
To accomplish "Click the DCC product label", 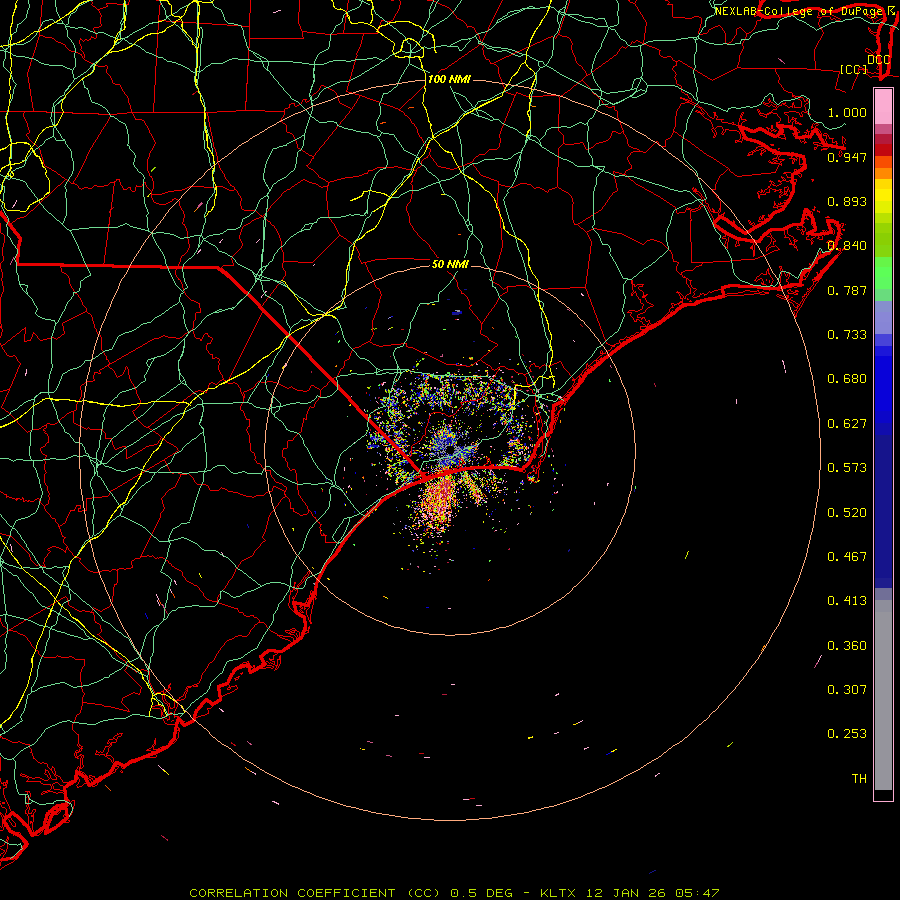I will pyautogui.click(x=878, y=60).
